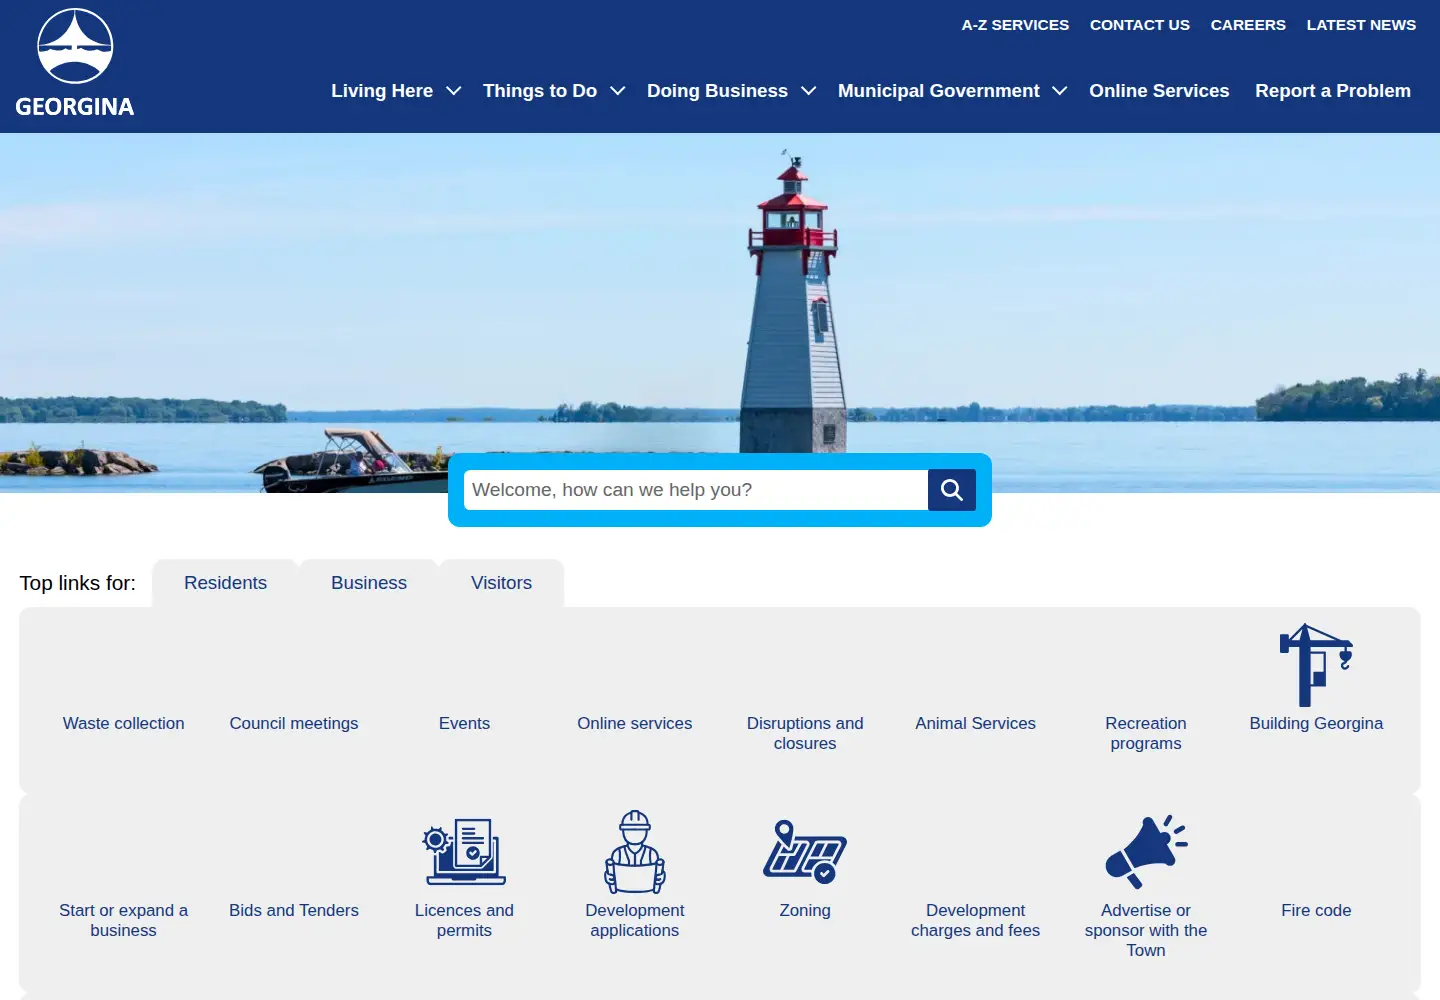This screenshot has height=1000, width=1440.
Task: Open the Things to Do menu
Action: 540,91
